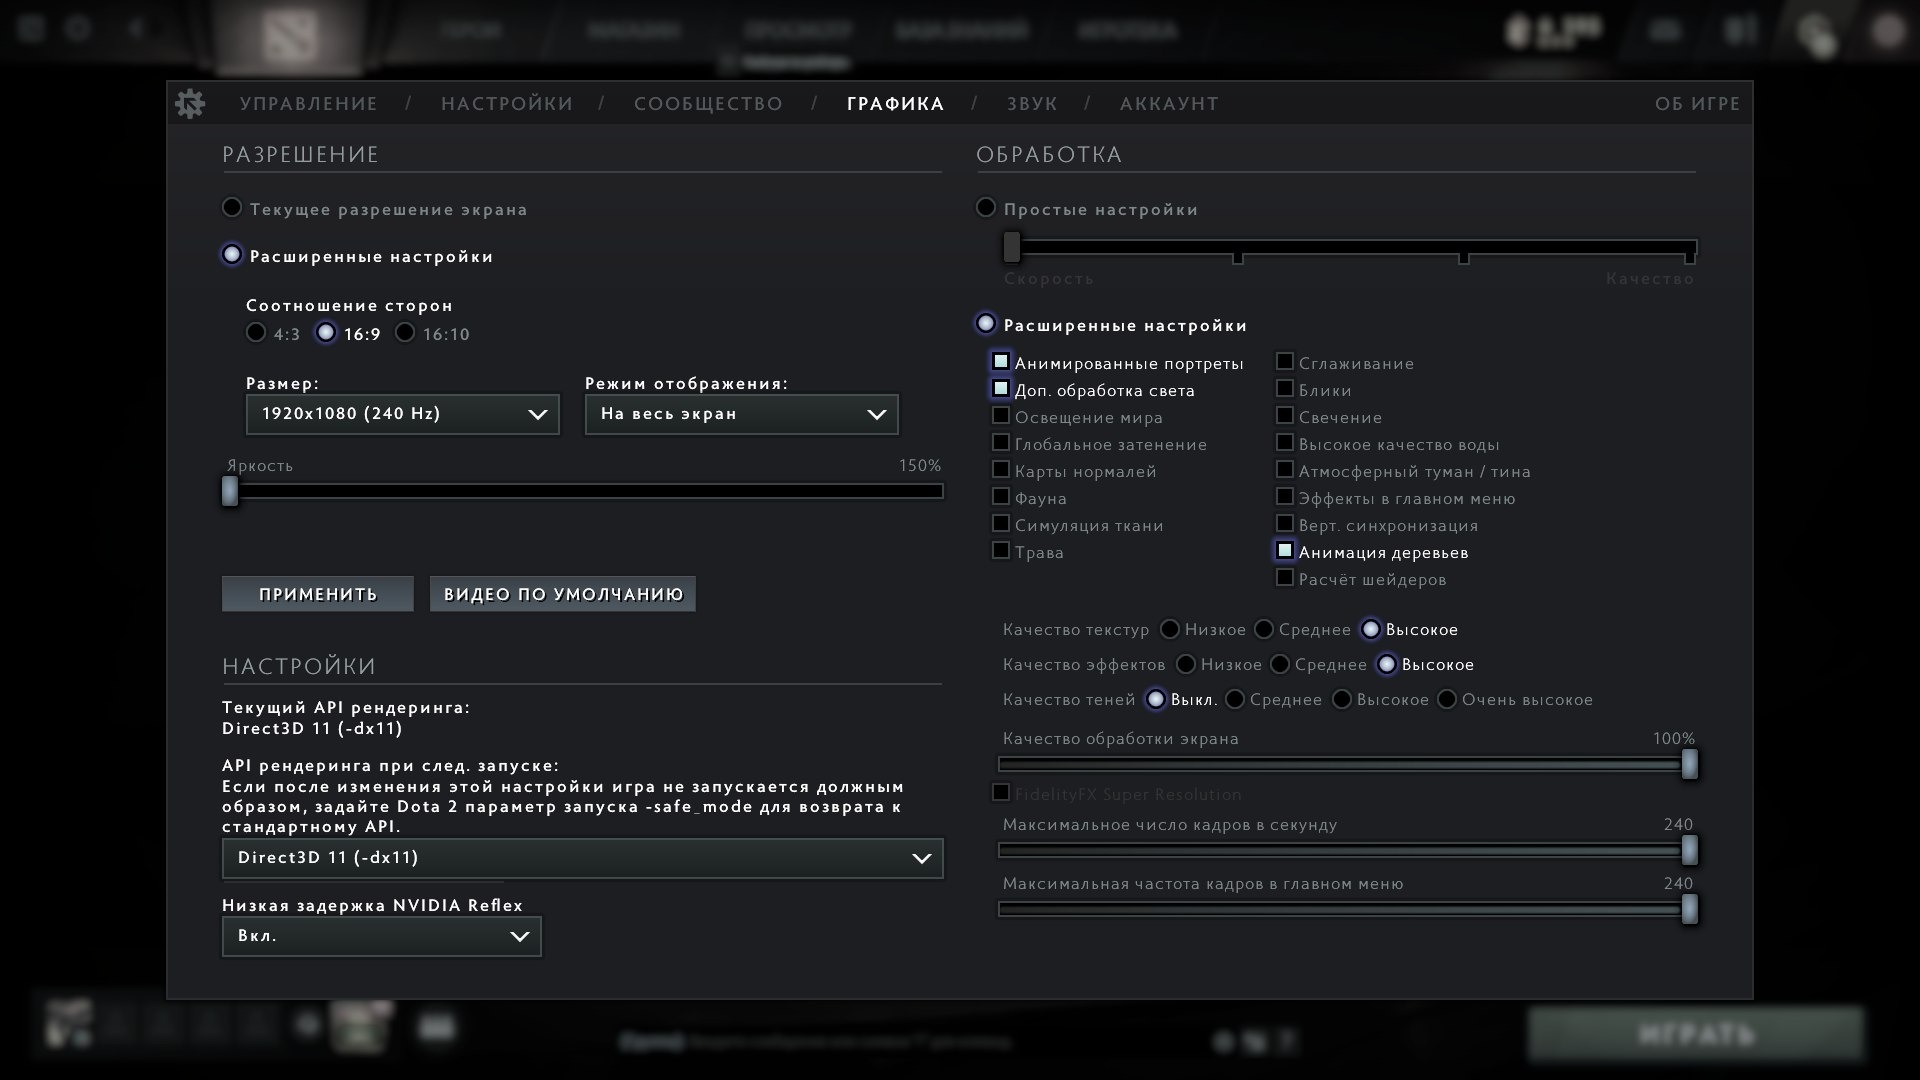Disable Анимированные портреты checkbox
1920x1080 pixels.
coord(1001,362)
